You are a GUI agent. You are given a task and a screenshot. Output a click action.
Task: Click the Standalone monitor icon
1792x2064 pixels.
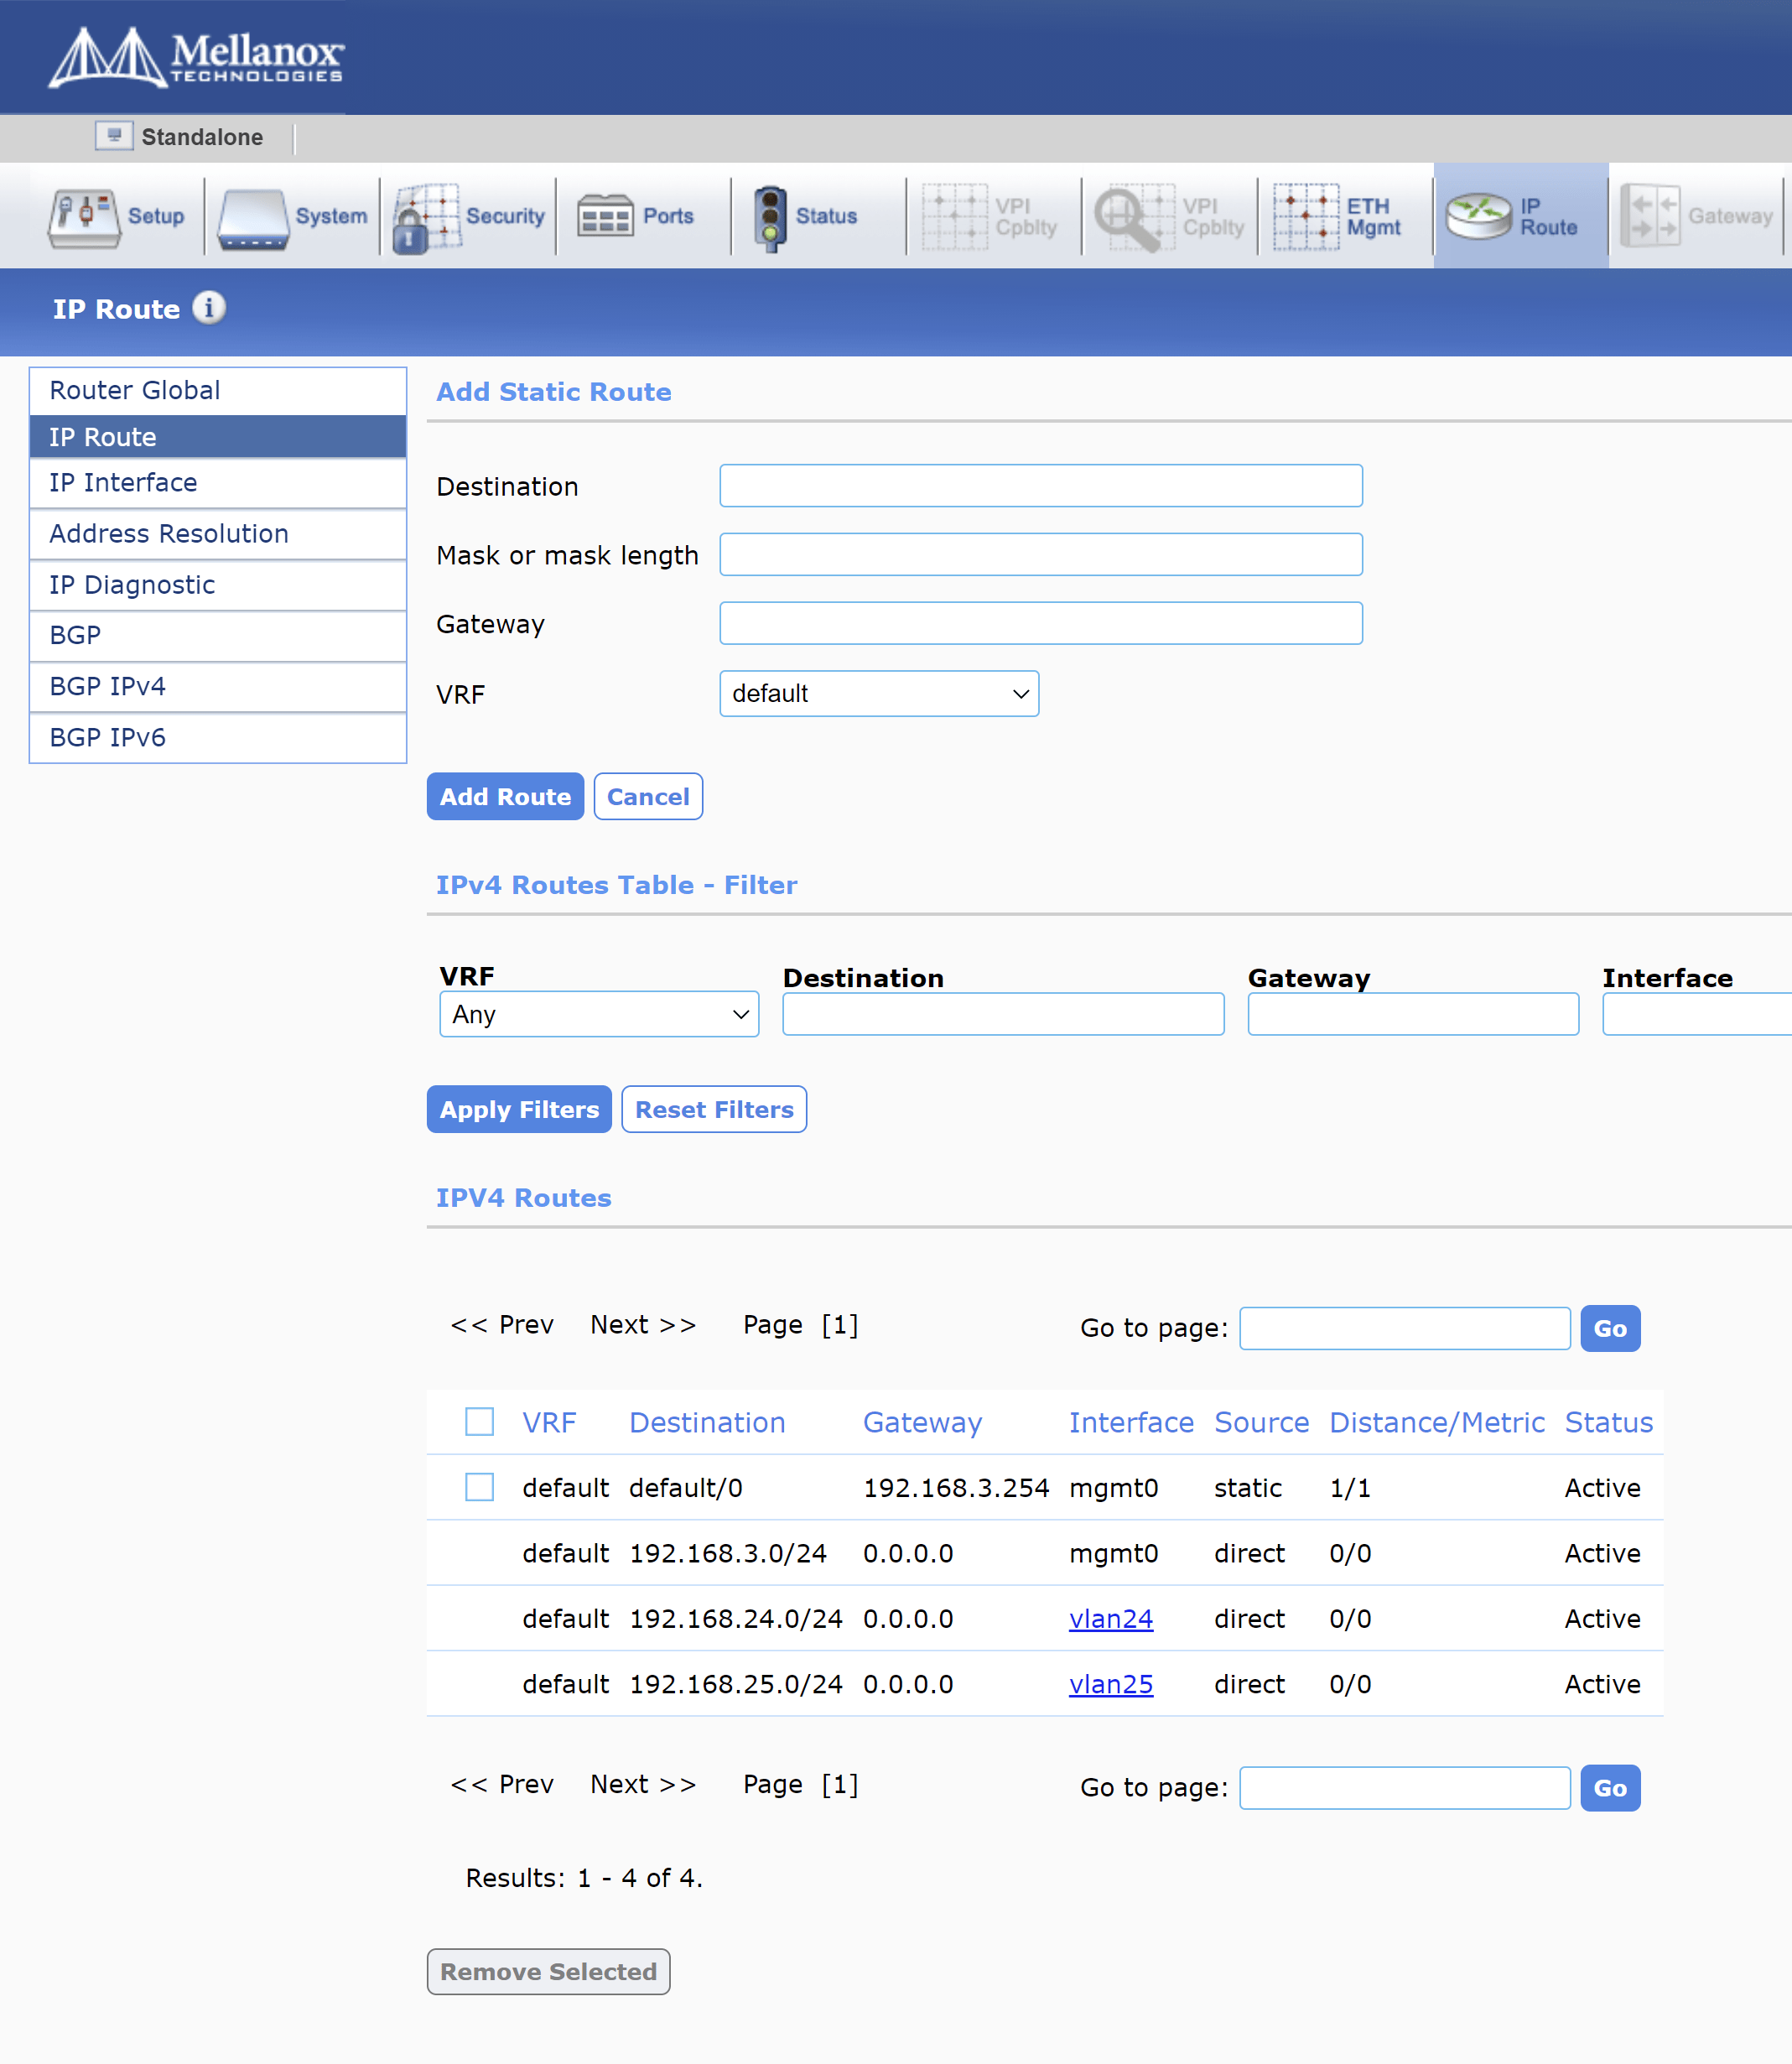pos(114,136)
